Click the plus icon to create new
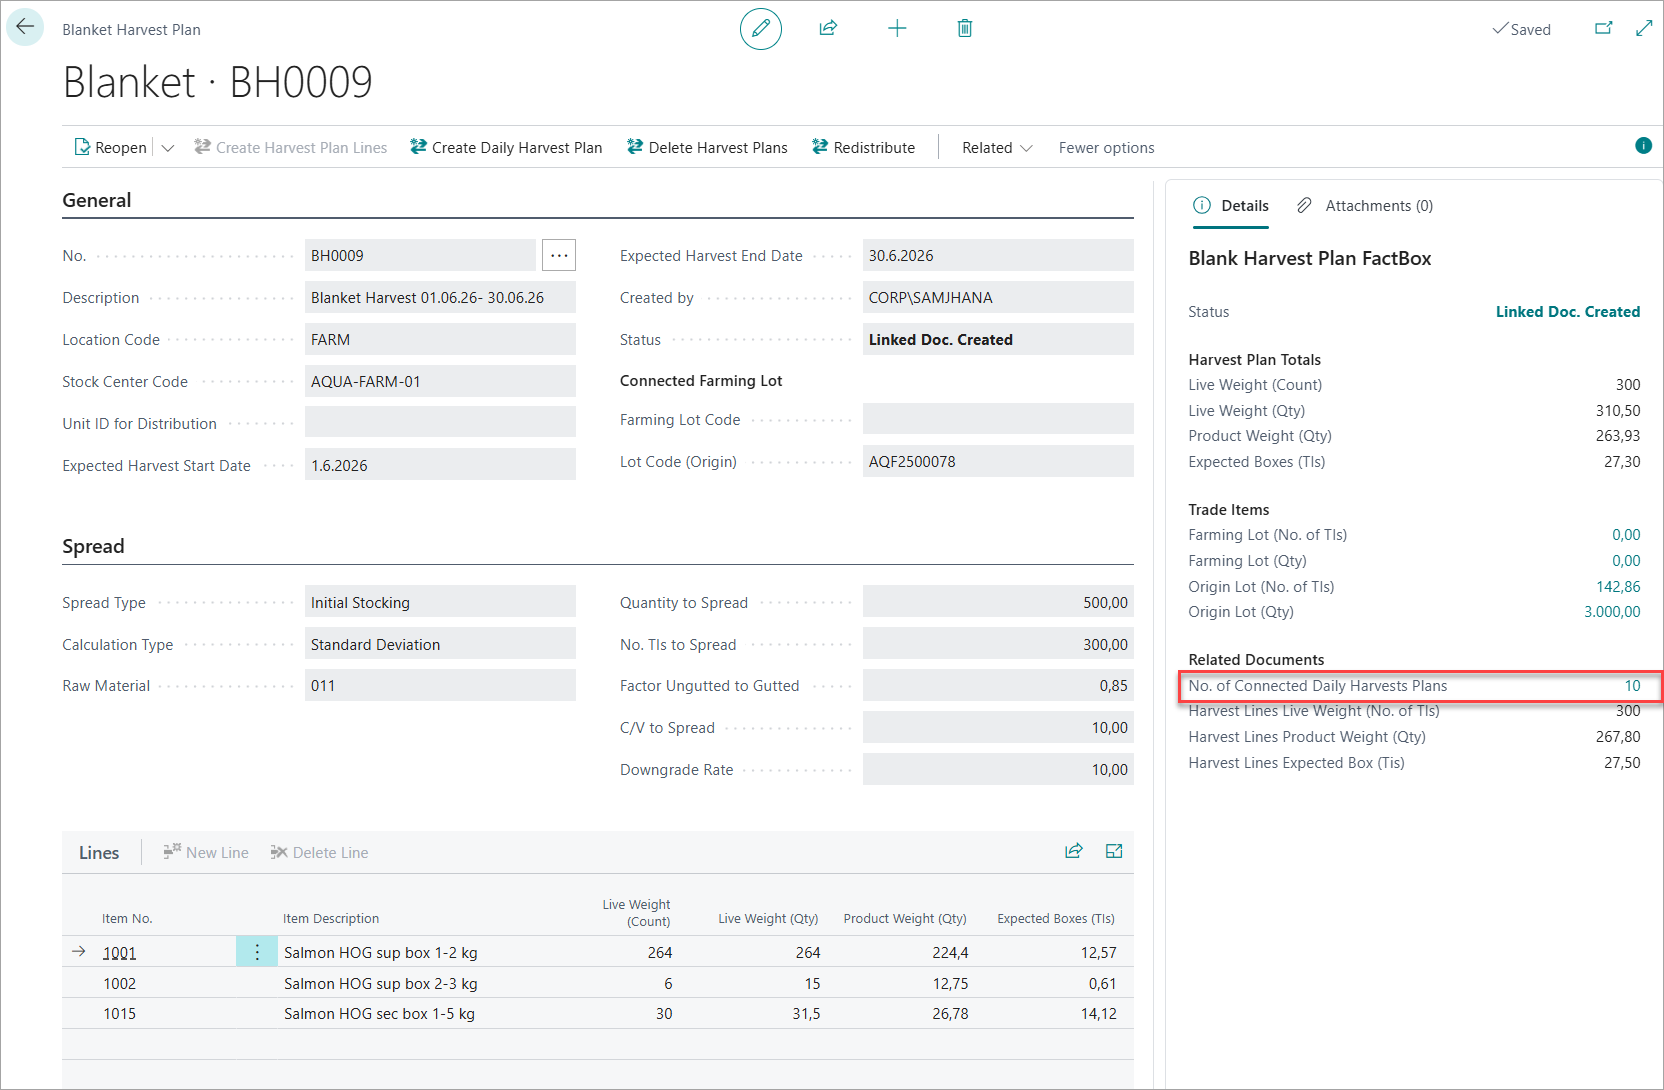The height and width of the screenshot is (1090, 1664). point(897,28)
